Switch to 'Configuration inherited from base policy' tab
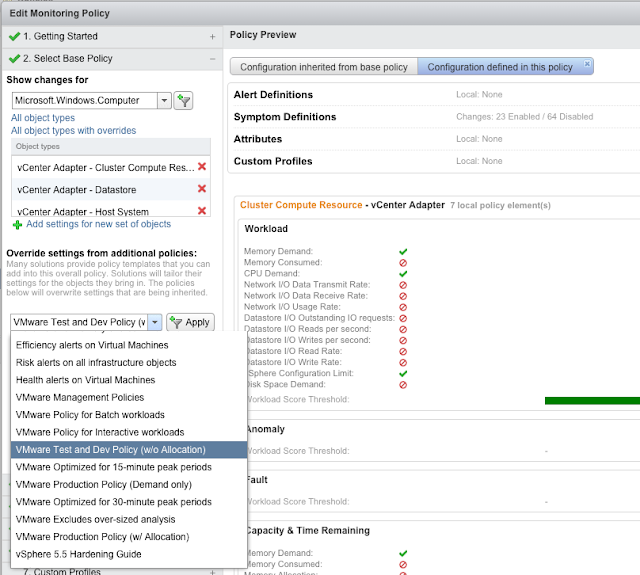 pos(322,67)
